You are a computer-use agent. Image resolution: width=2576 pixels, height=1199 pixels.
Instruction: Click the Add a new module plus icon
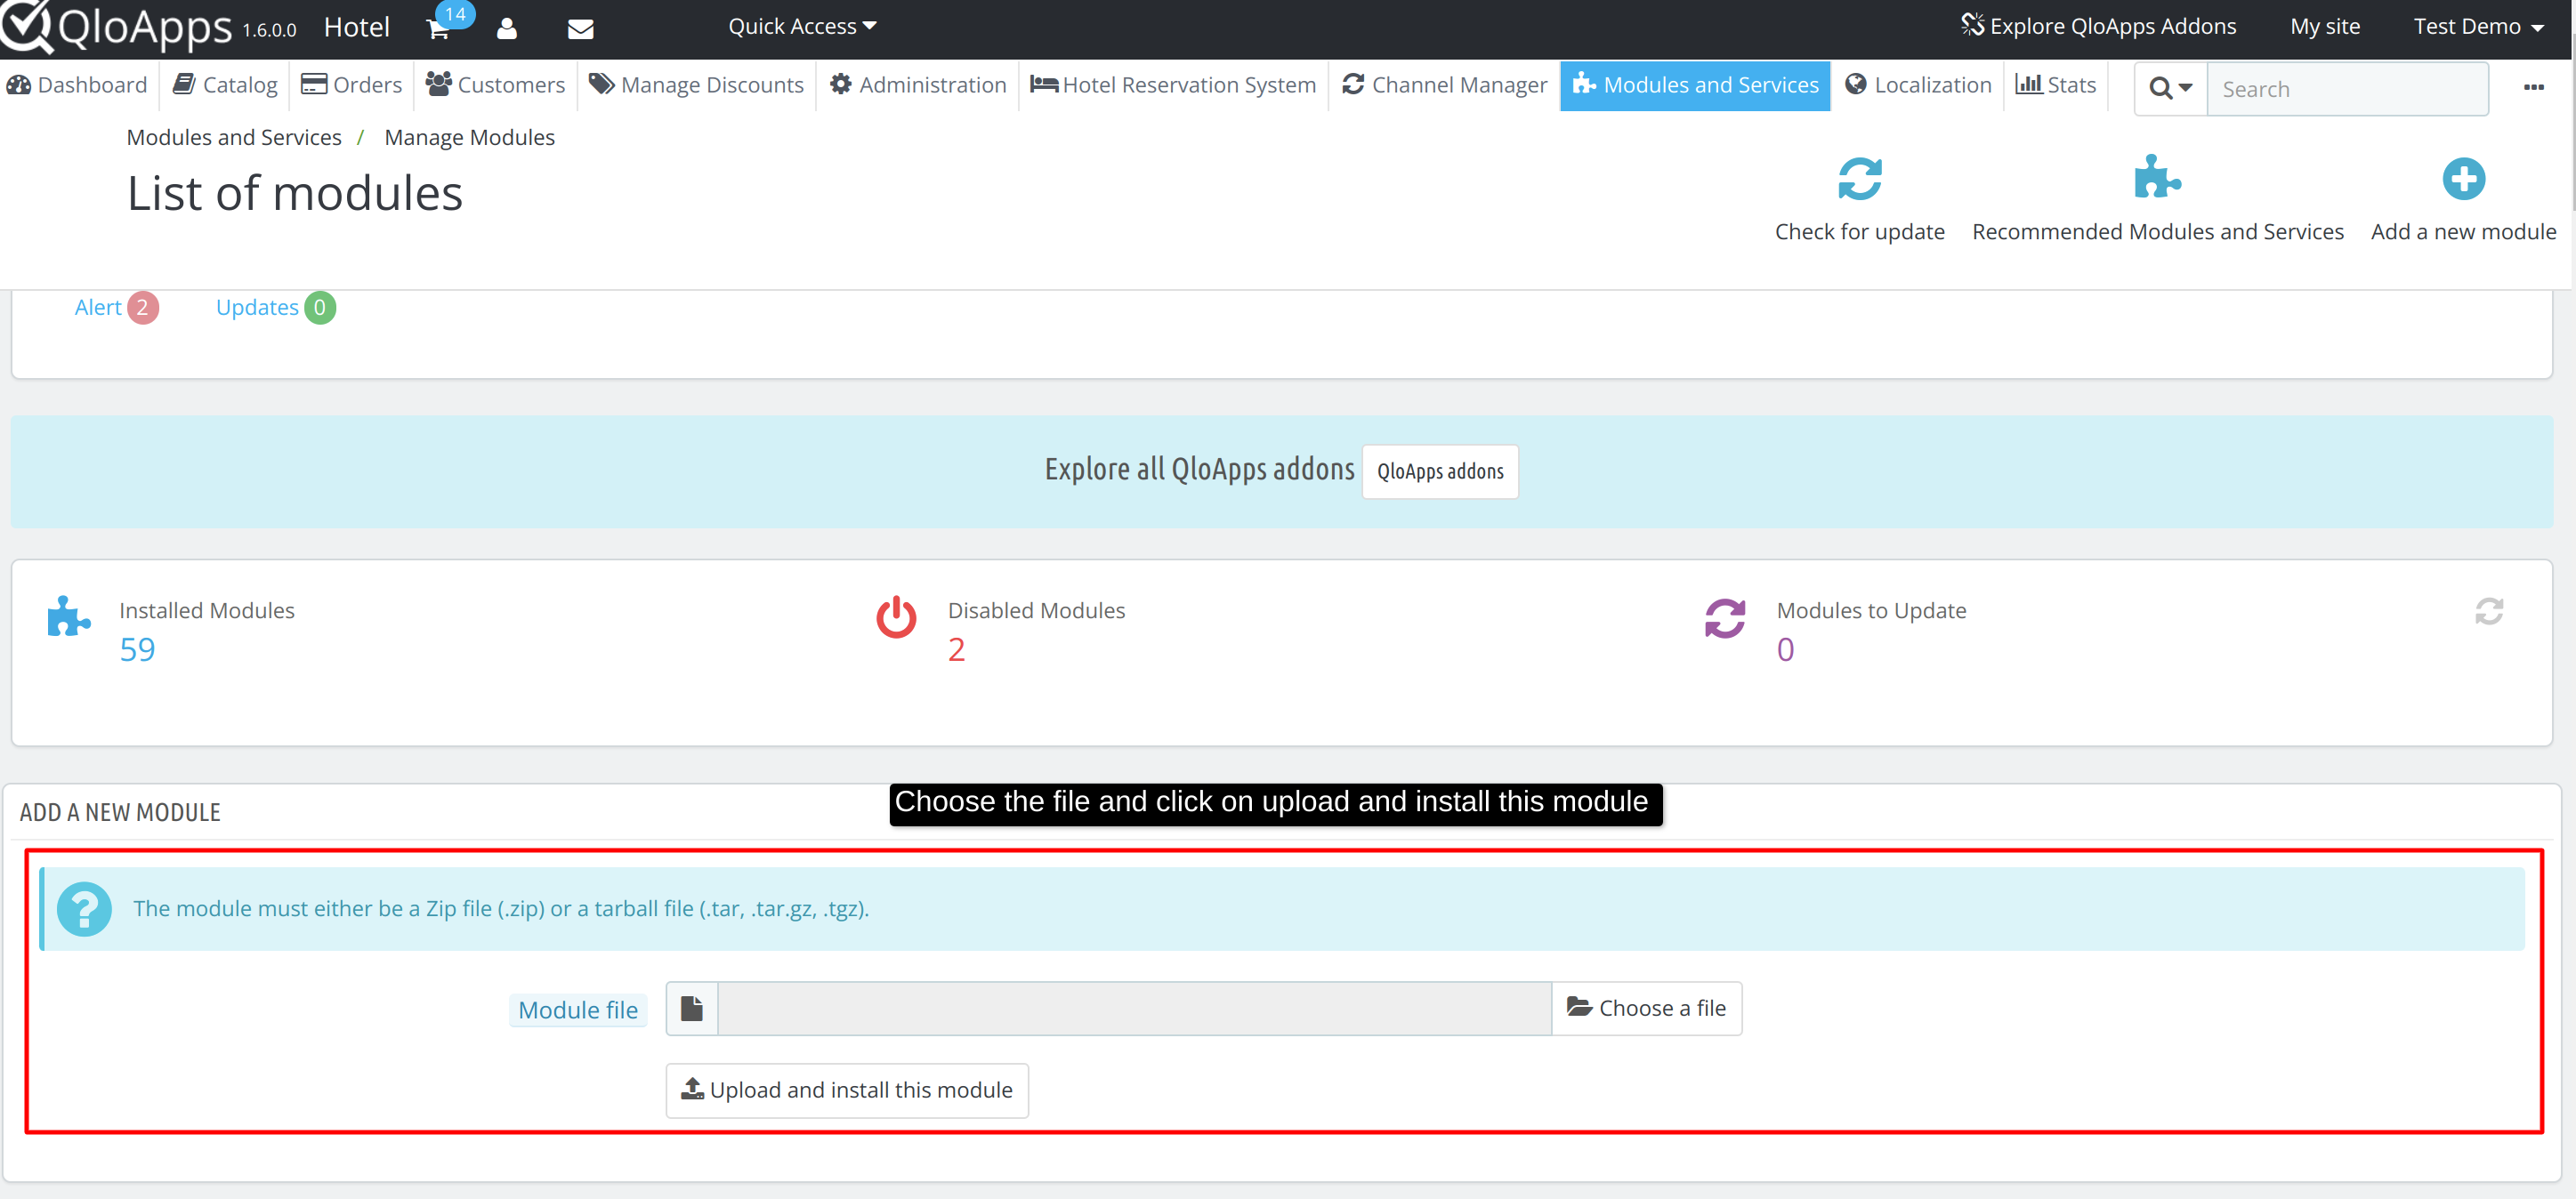click(x=2463, y=179)
